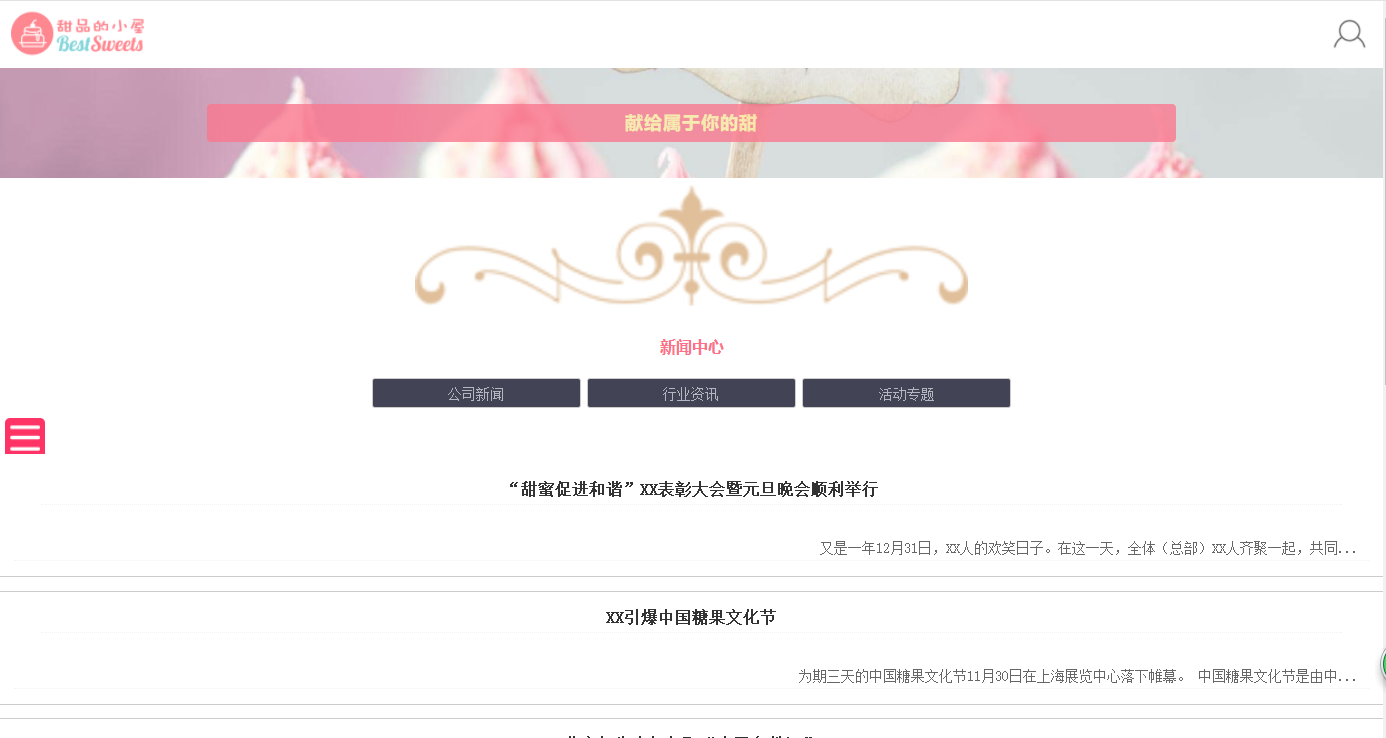Image resolution: width=1386 pixels, height=738 pixels.
Task: Switch to the 活动专题 tab
Action: (906, 393)
